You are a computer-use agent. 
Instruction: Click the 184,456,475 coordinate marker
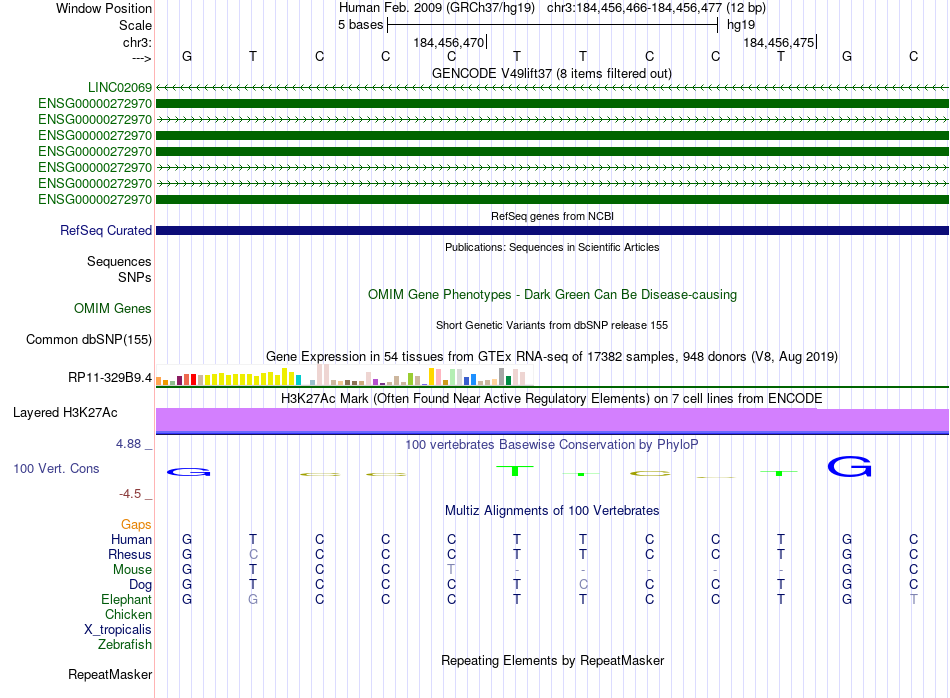pyautogui.click(x=779, y=42)
